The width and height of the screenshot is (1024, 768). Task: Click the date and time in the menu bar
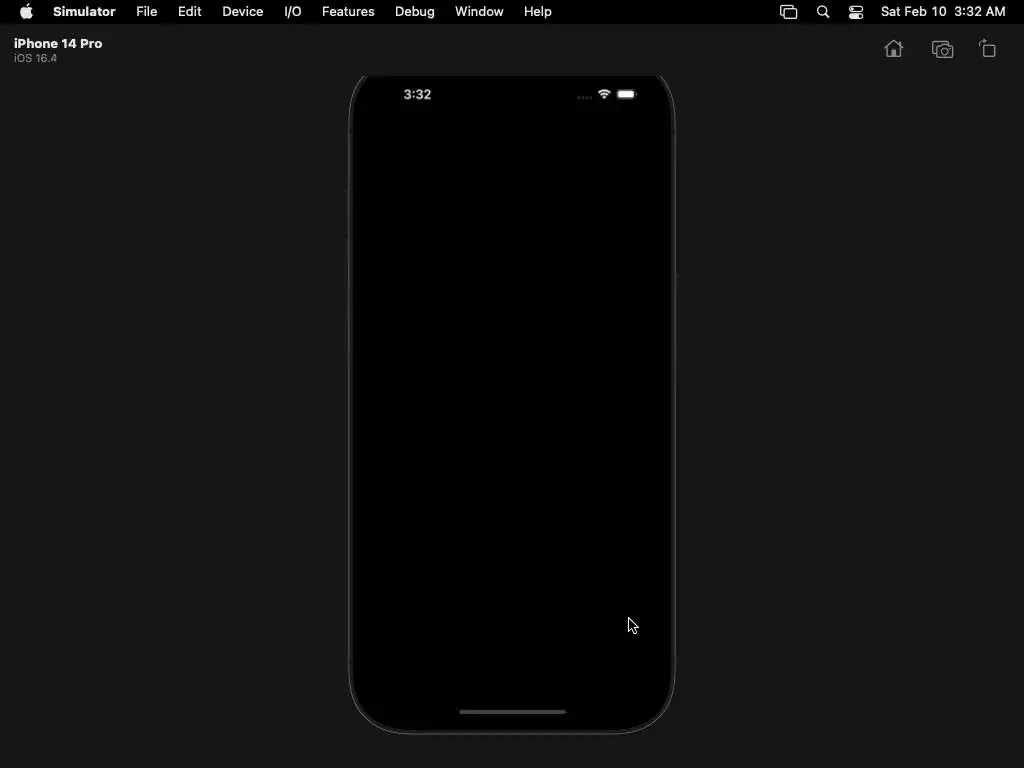pyautogui.click(x=943, y=12)
